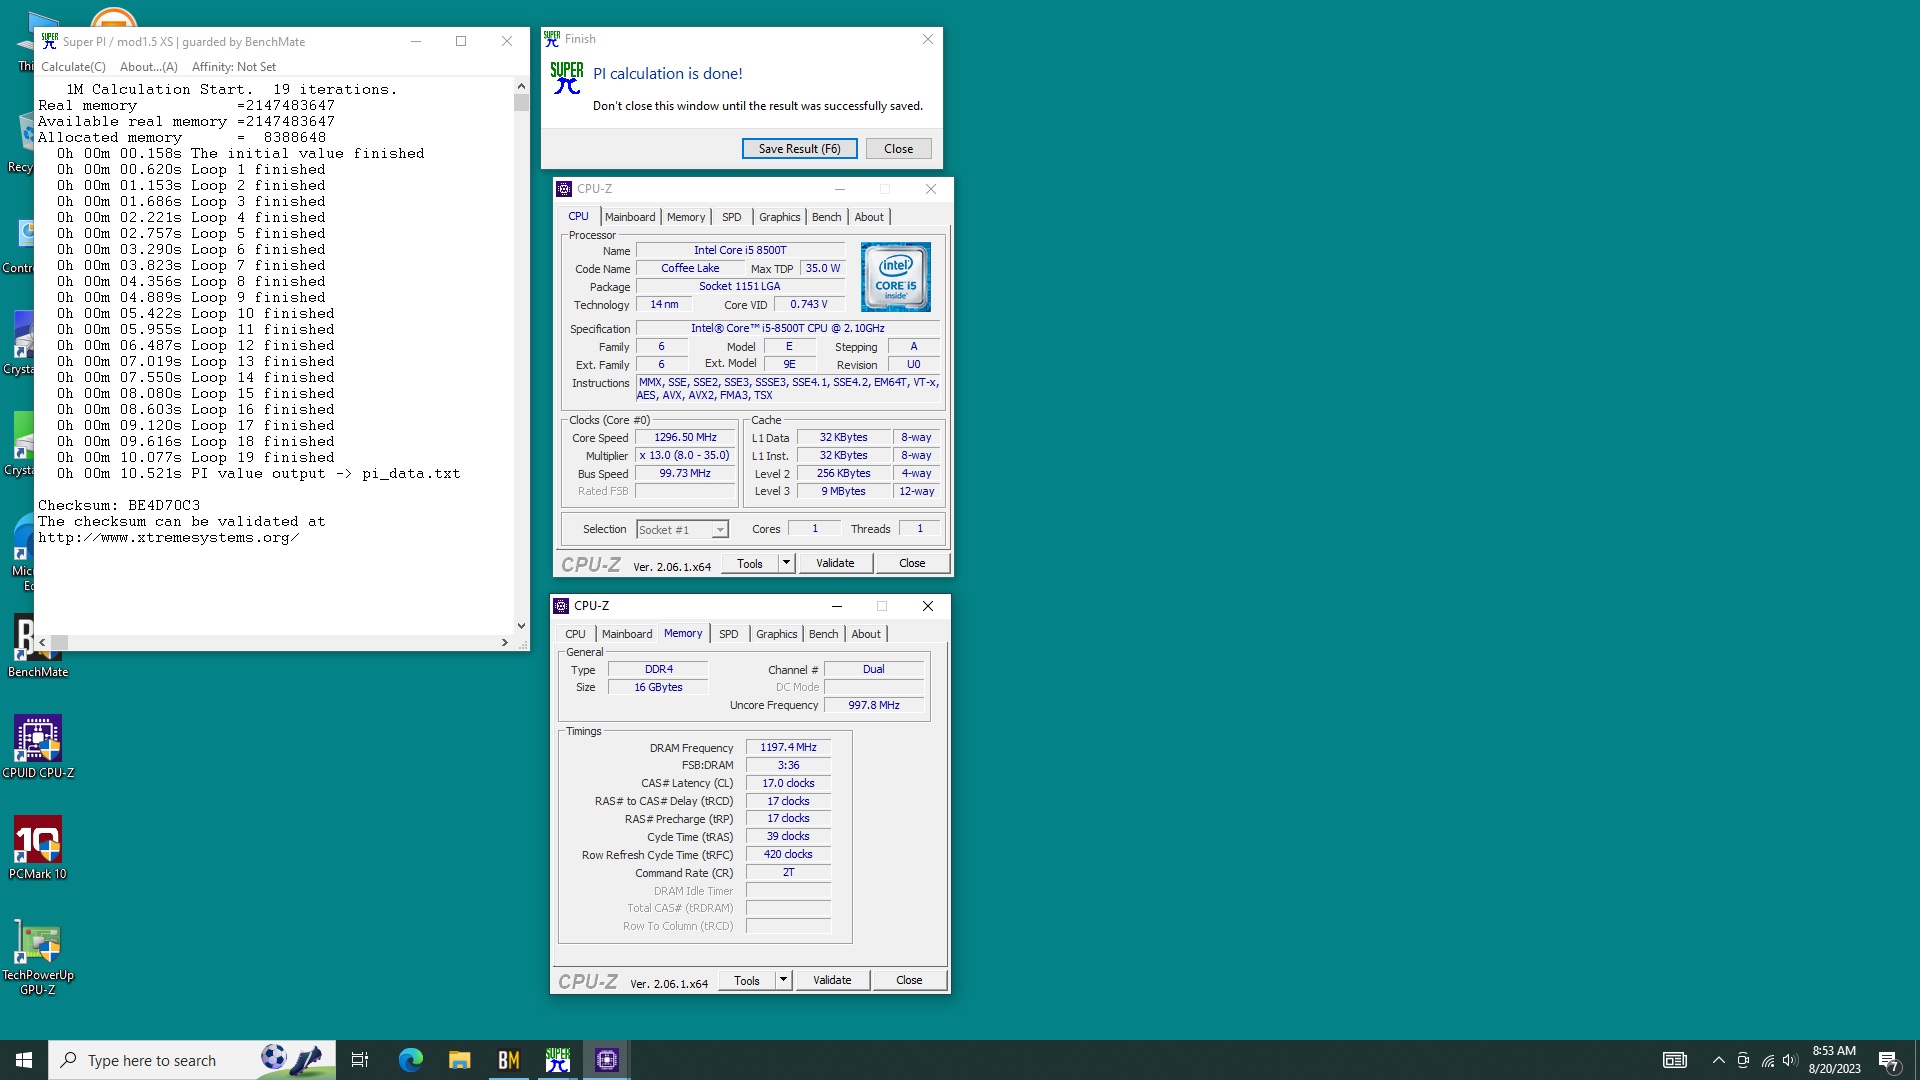Click Close button in upper CPU-Z
This screenshot has width=1920, height=1080.
(912, 563)
